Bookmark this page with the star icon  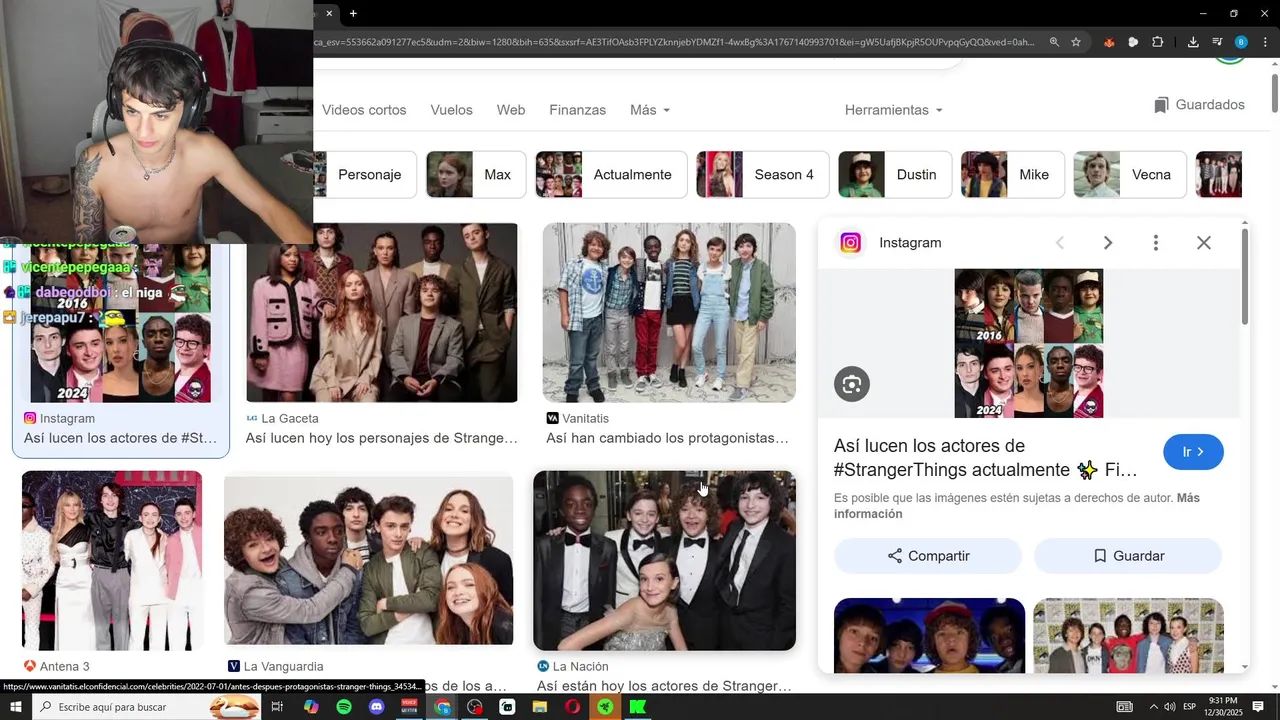click(x=1076, y=42)
